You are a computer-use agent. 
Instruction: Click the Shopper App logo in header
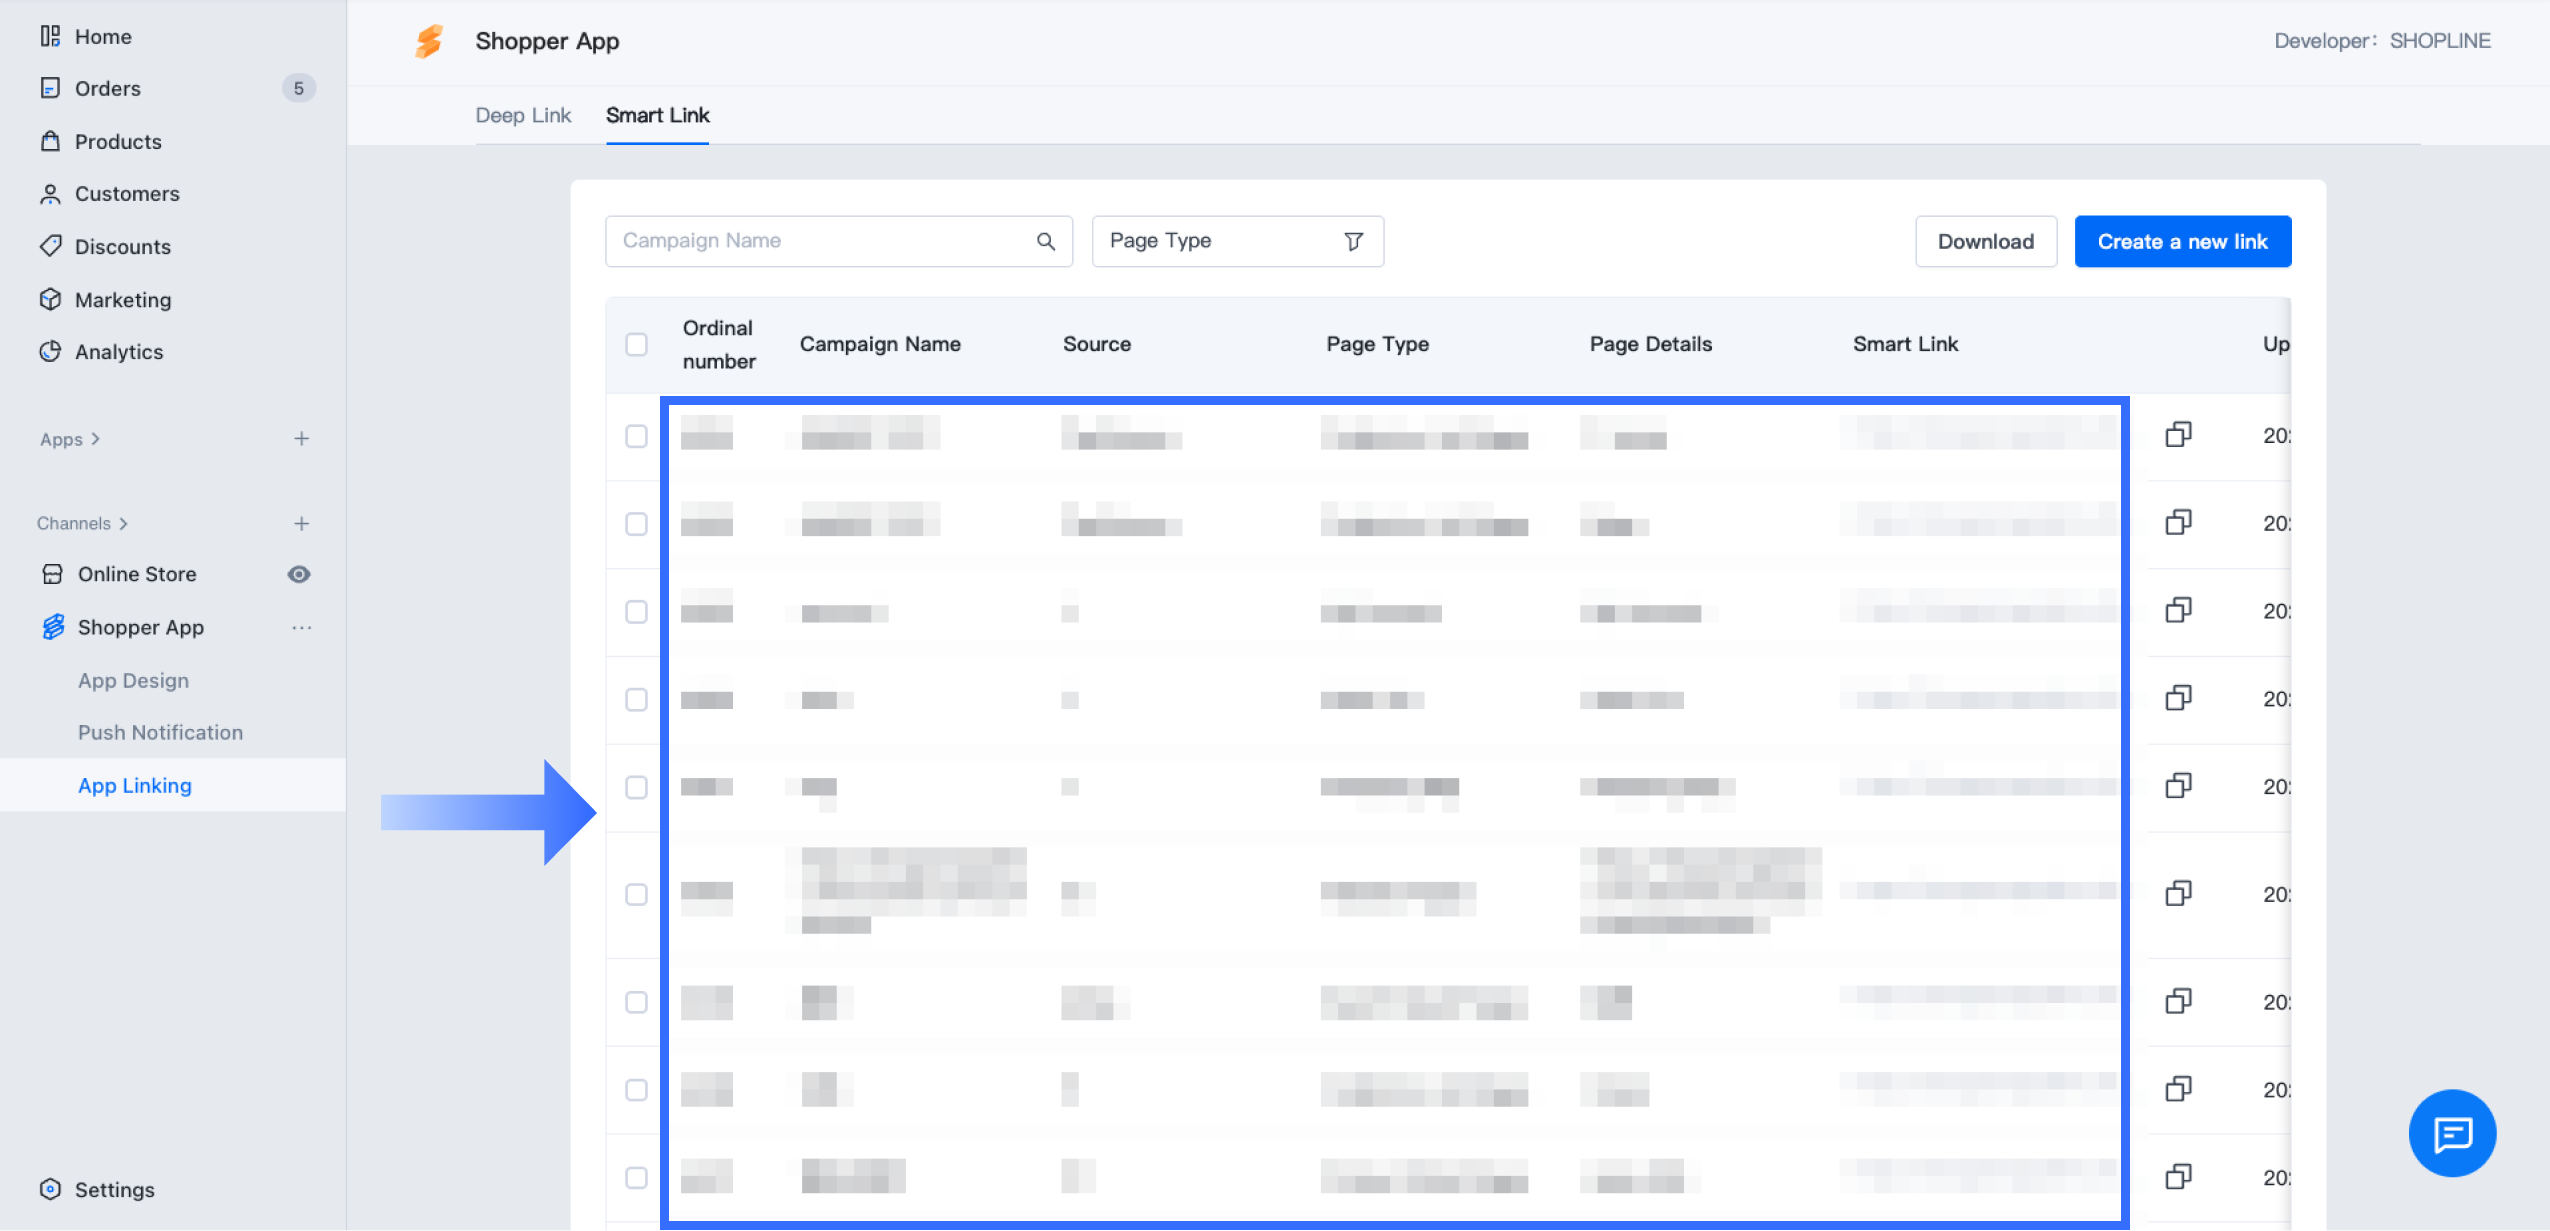pos(429,41)
